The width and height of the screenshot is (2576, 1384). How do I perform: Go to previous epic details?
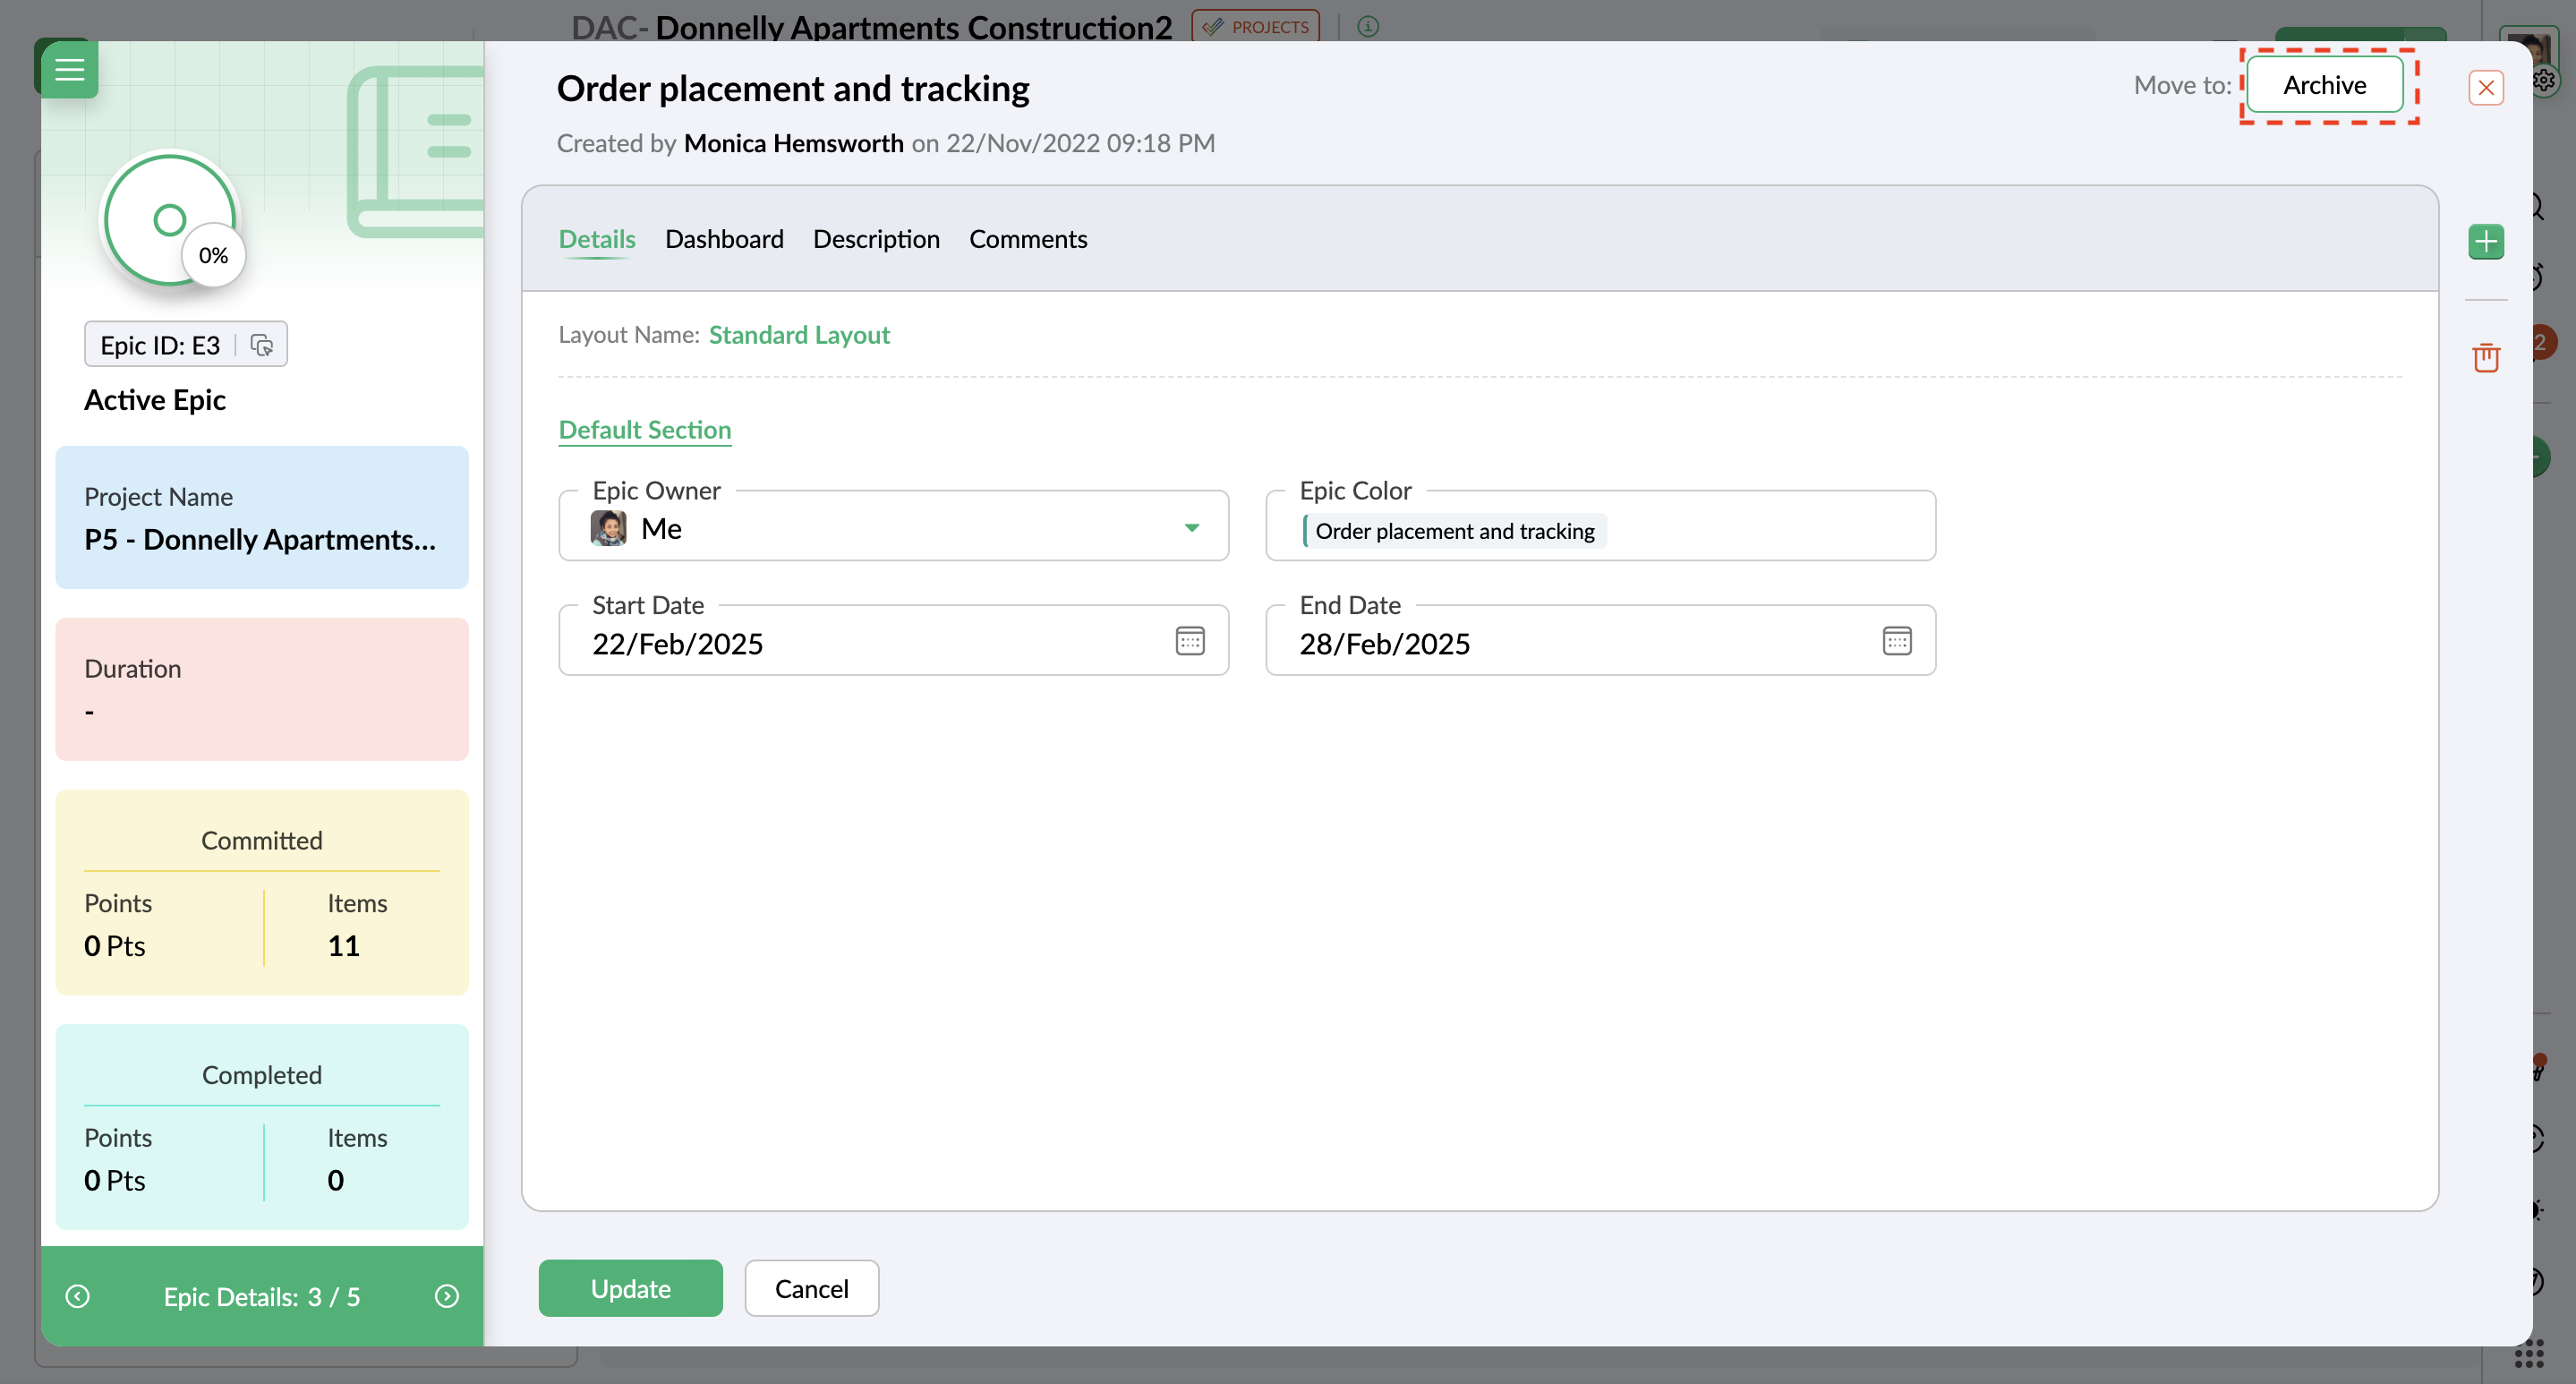pyautogui.click(x=78, y=1297)
